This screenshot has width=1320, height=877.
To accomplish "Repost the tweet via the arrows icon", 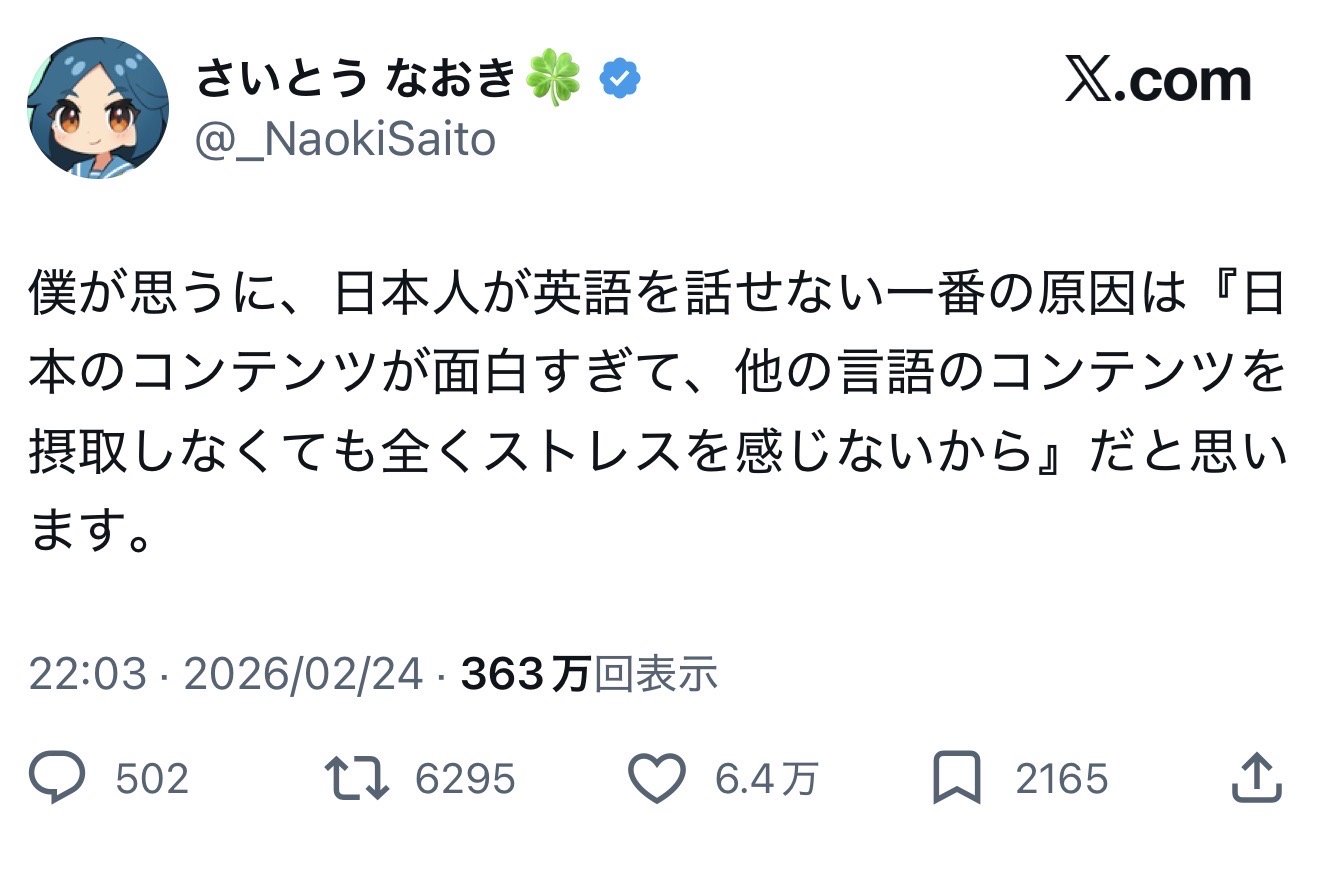I will [357, 779].
